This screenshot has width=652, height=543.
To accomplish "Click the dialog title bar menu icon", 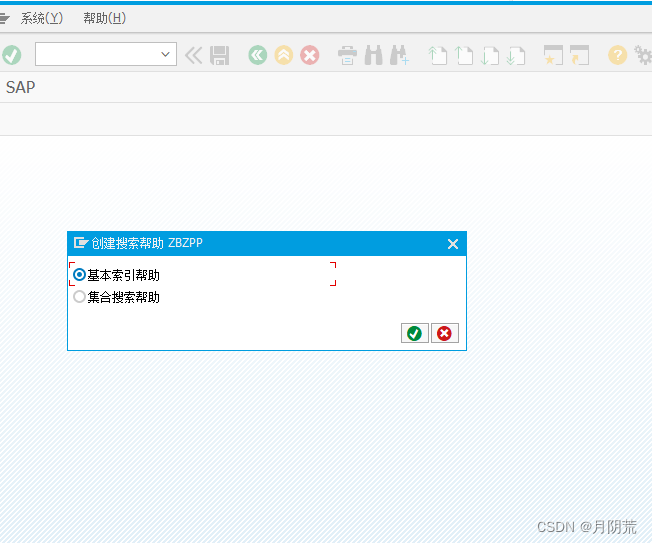I will pyautogui.click(x=81, y=242).
